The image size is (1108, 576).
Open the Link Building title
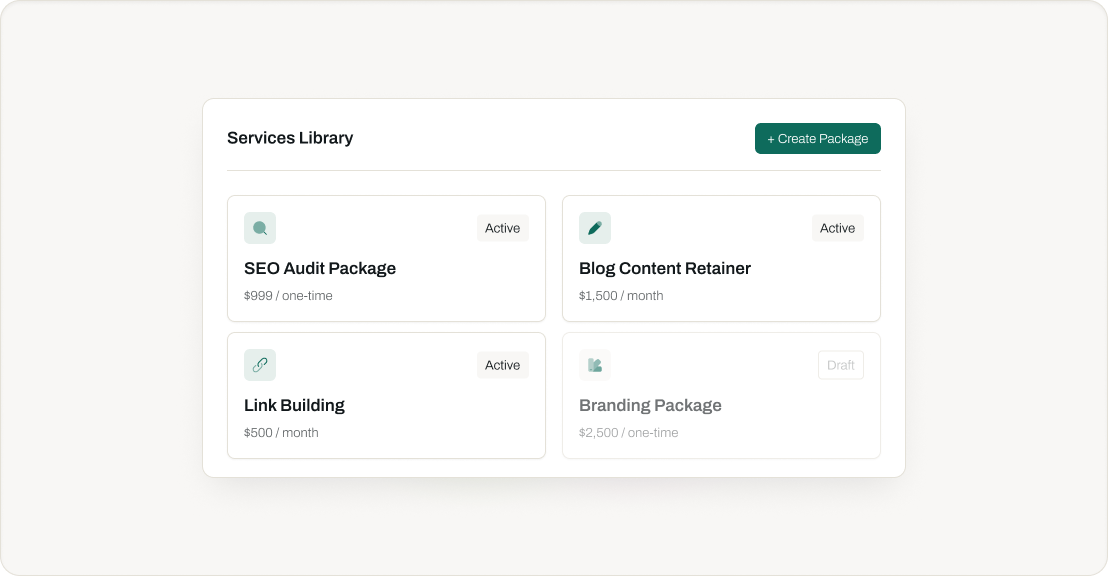[x=295, y=406]
